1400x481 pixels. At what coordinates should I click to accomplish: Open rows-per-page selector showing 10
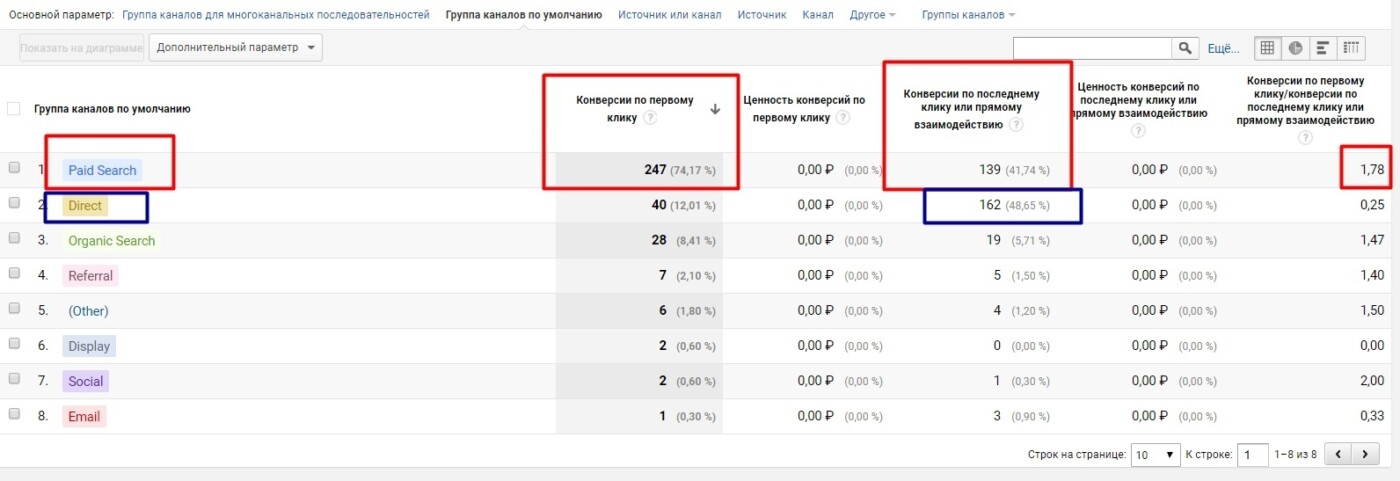coord(1156,454)
